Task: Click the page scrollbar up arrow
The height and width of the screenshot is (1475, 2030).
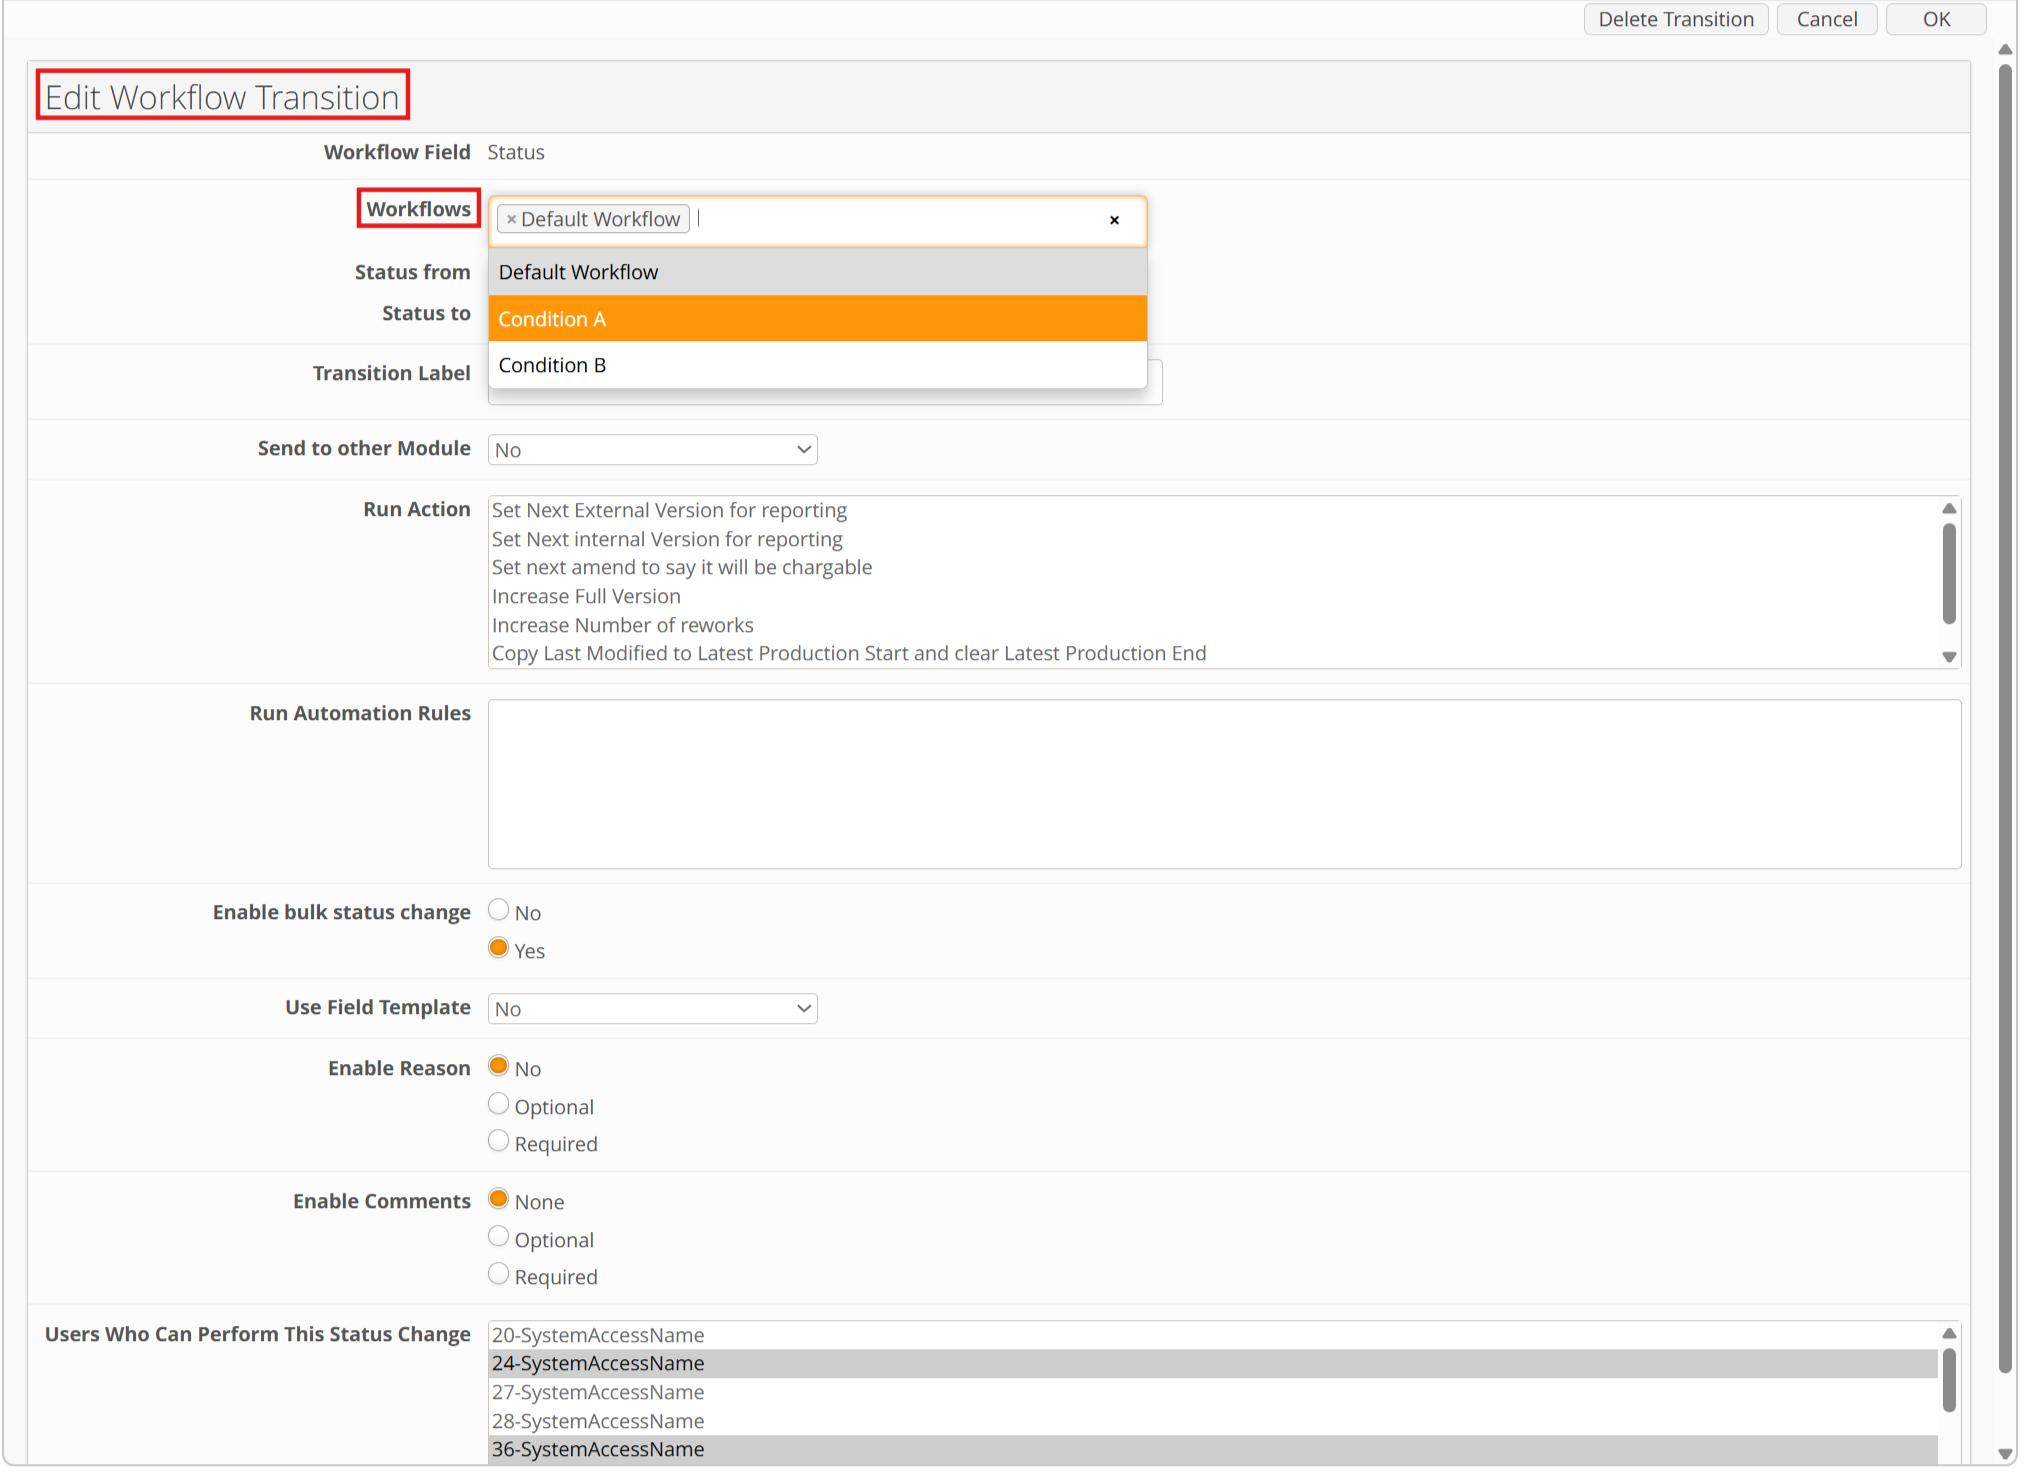Action: [x=2005, y=49]
